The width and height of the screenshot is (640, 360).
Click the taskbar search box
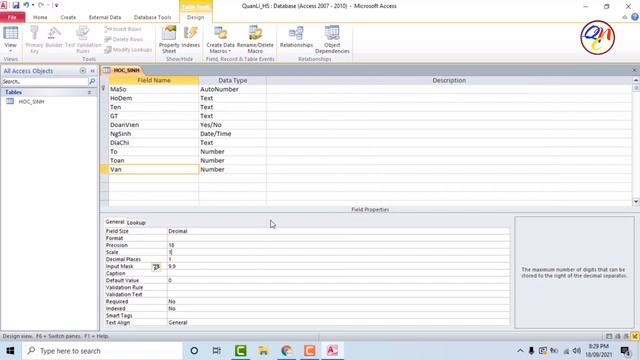(x=102, y=351)
